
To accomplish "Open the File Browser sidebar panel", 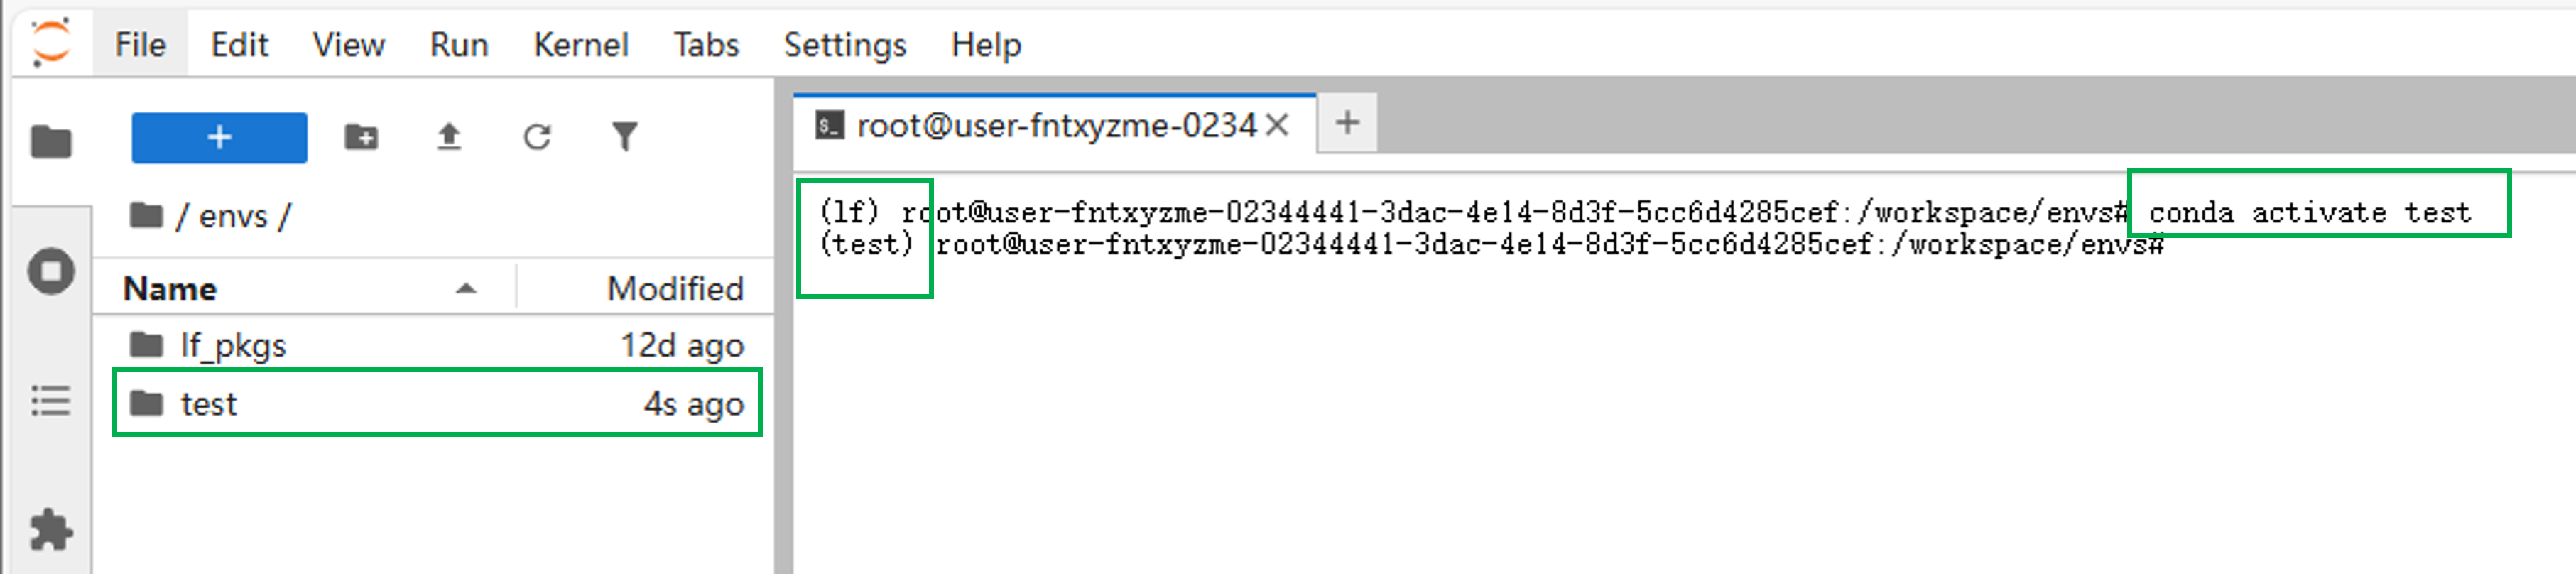I will click(x=50, y=142).
